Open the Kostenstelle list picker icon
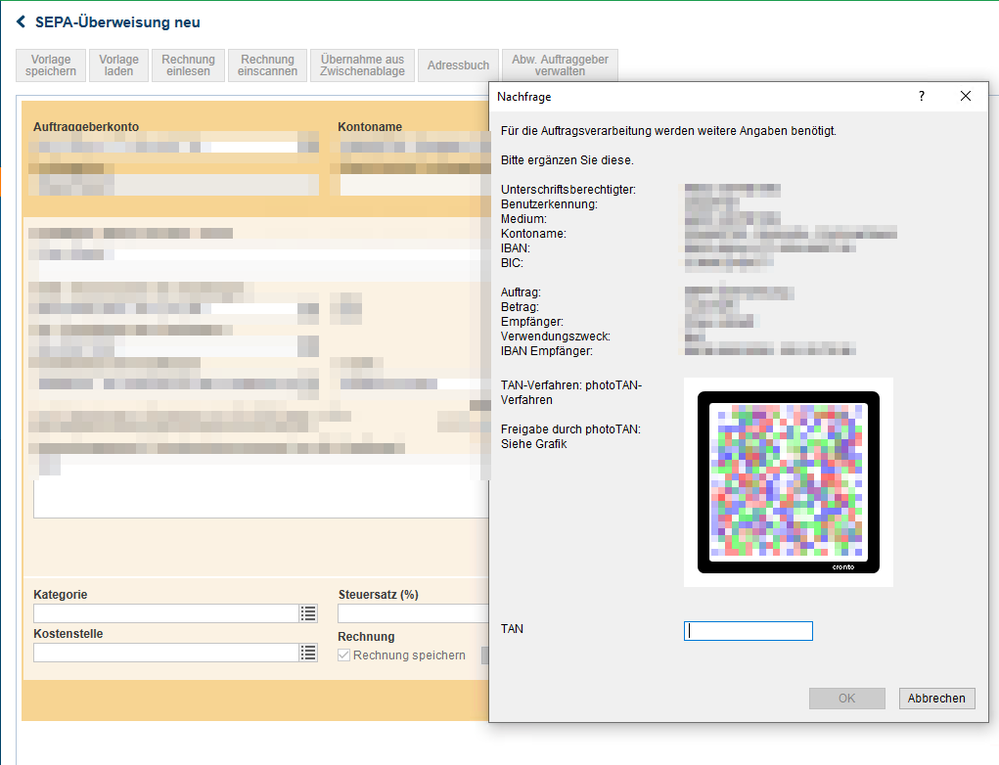999x765 pixels. click(x=308, y=653)
